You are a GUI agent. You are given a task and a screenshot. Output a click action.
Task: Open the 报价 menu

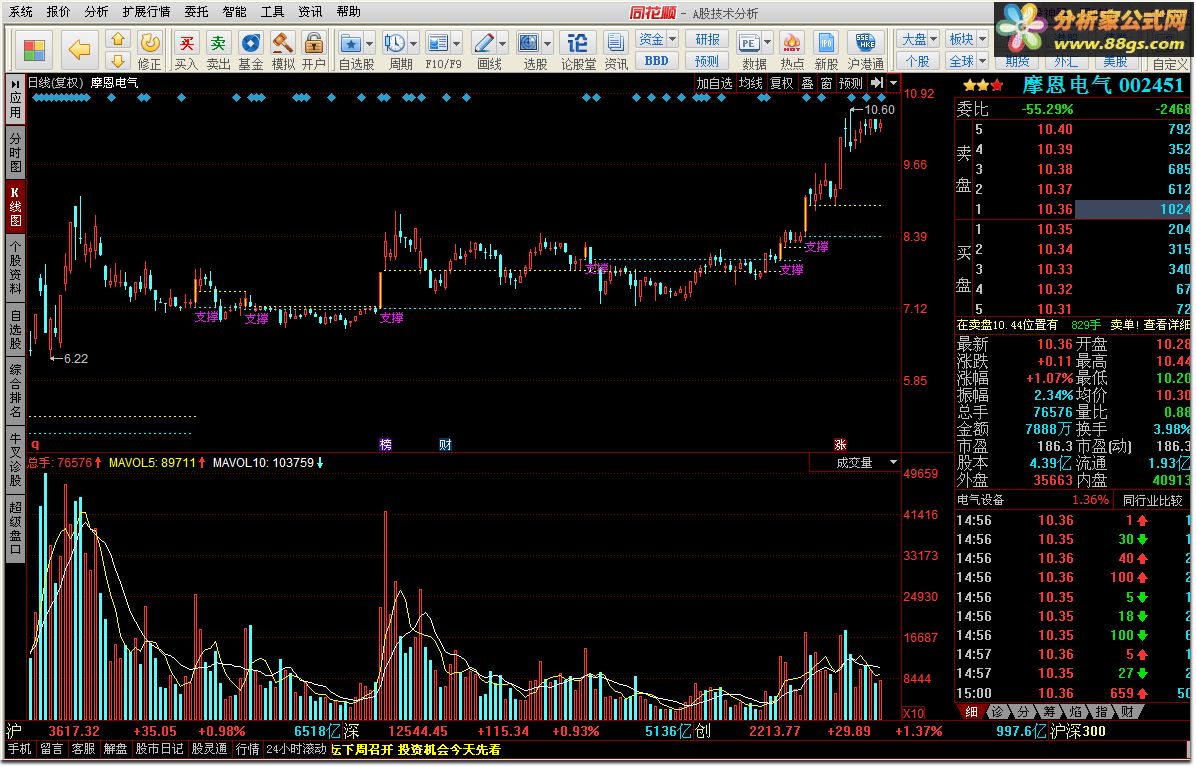58,12
